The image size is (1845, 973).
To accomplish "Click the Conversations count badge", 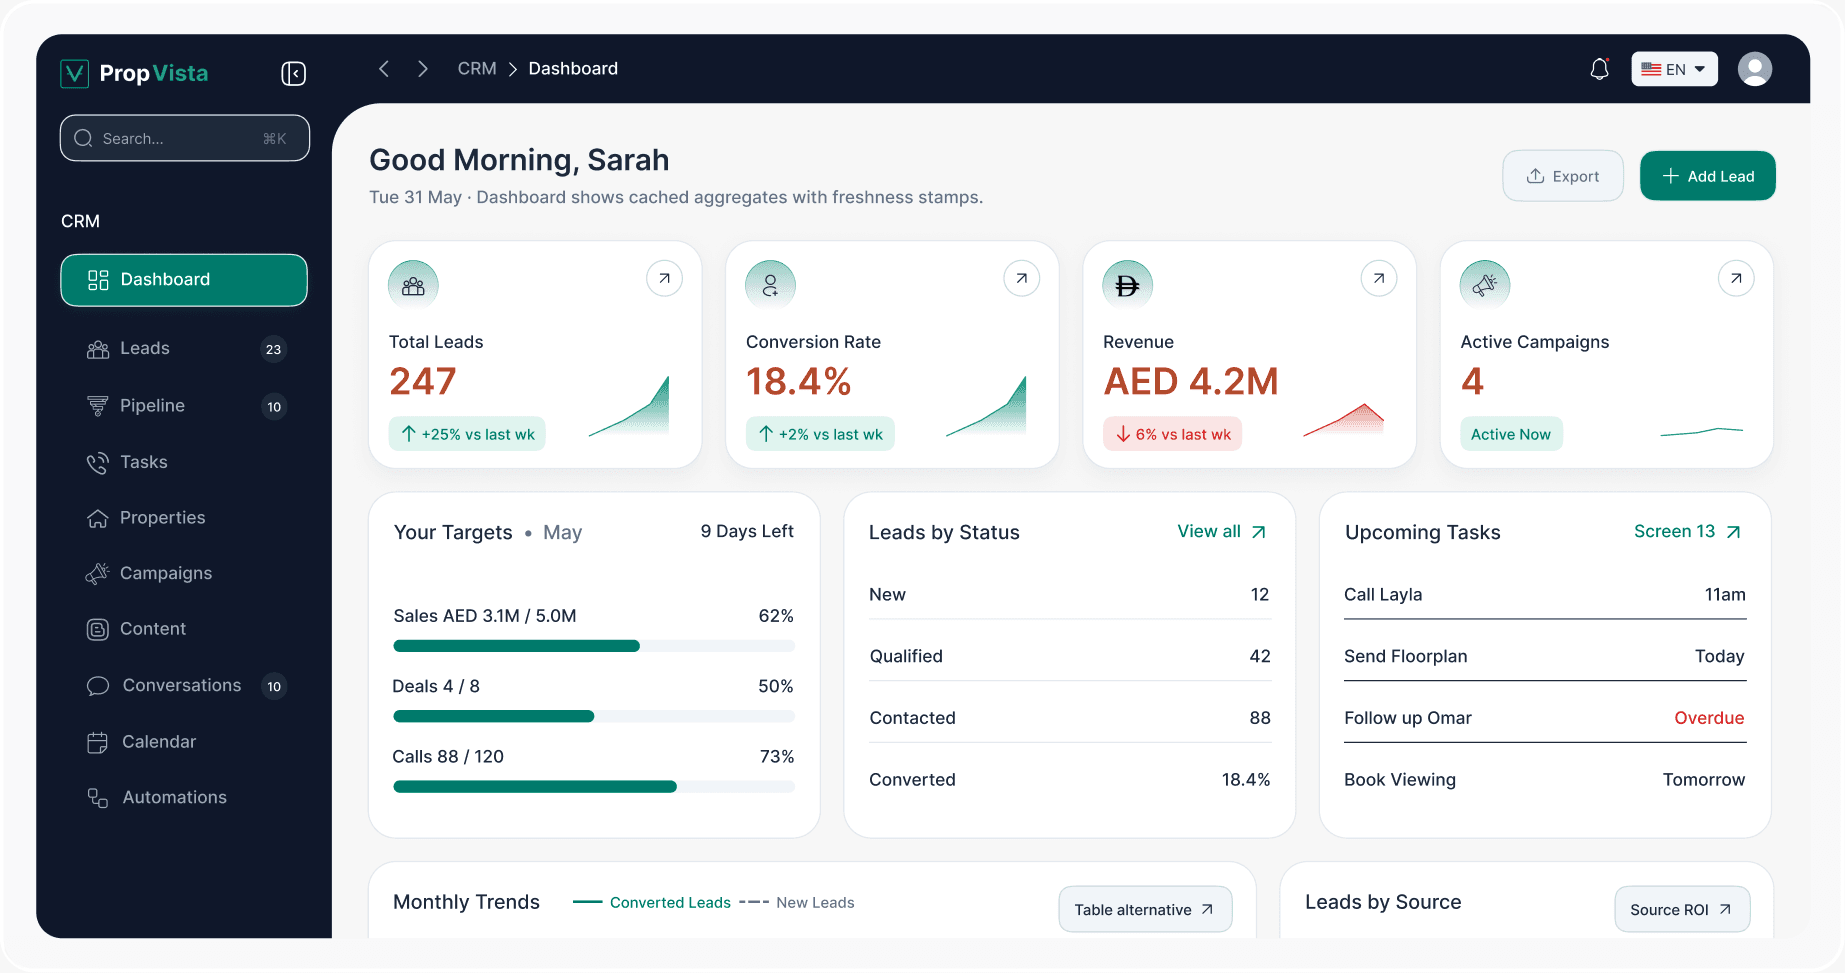I will coord(274,686).
